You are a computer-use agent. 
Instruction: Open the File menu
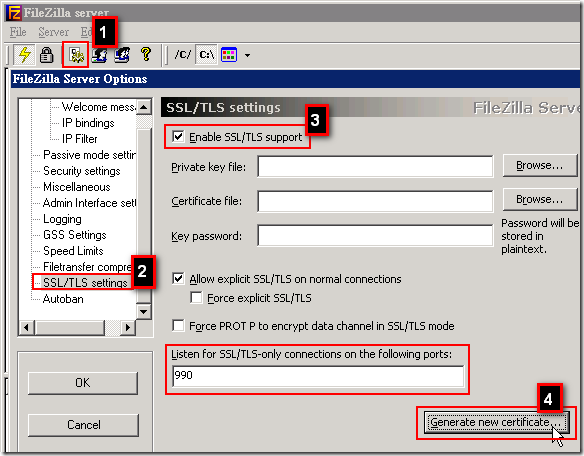point(18,32)
